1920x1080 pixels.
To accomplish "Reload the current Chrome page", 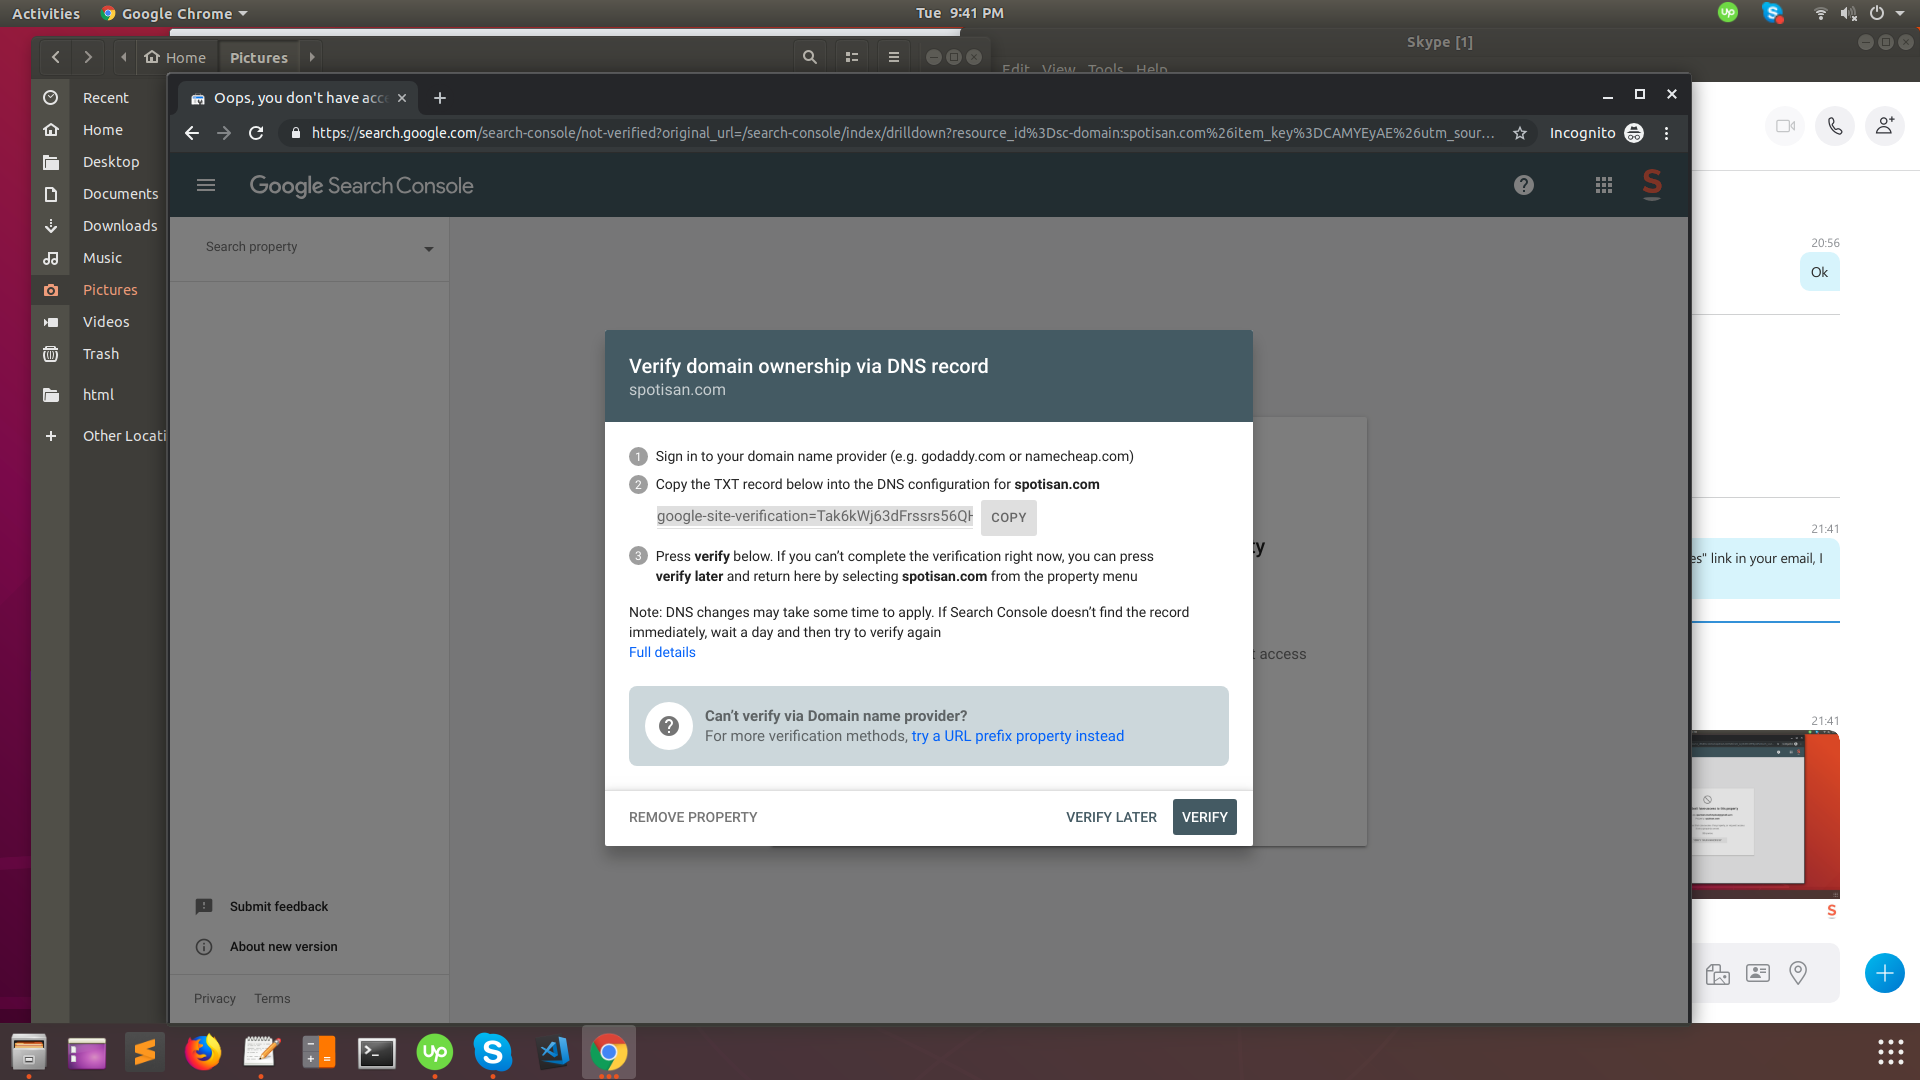I will (x=256, y=133).
